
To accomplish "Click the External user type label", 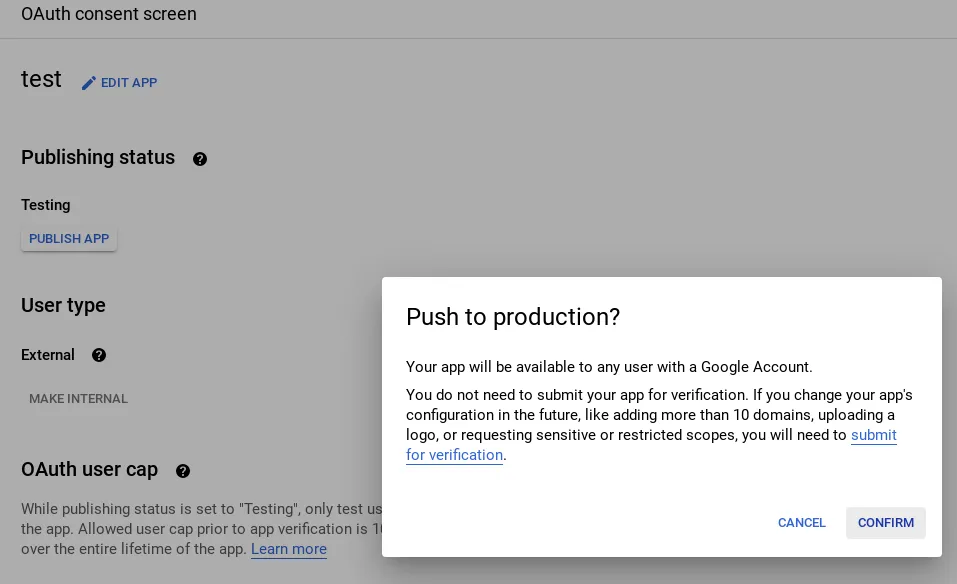I will pyautogui.click(x=48, y=355).
